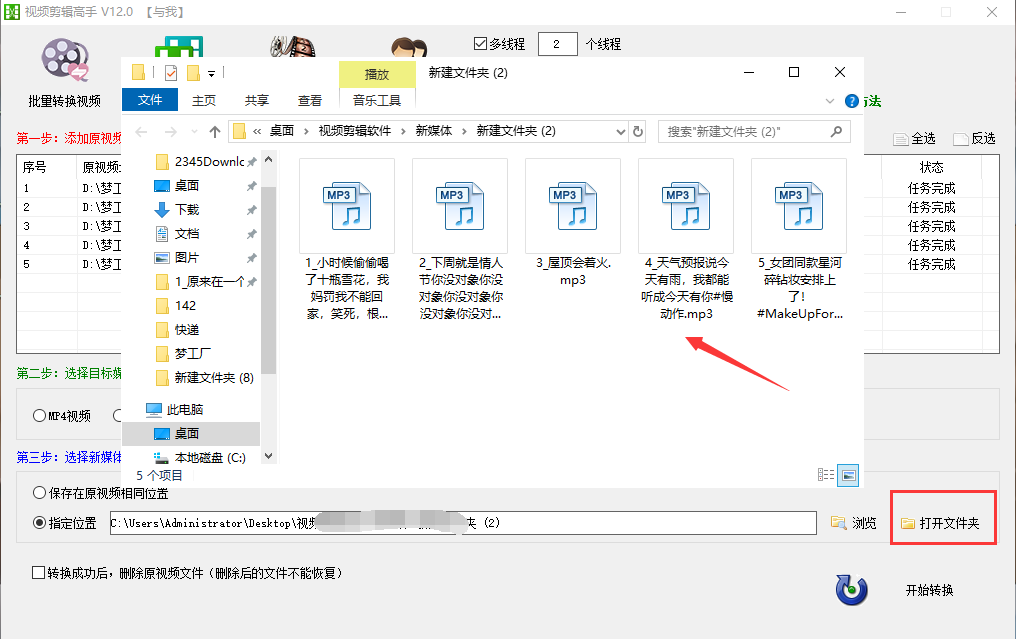Click the navigation pane scroll-up arrow
The width and height of the screenshot is (1016, 639).
point(269,159)
